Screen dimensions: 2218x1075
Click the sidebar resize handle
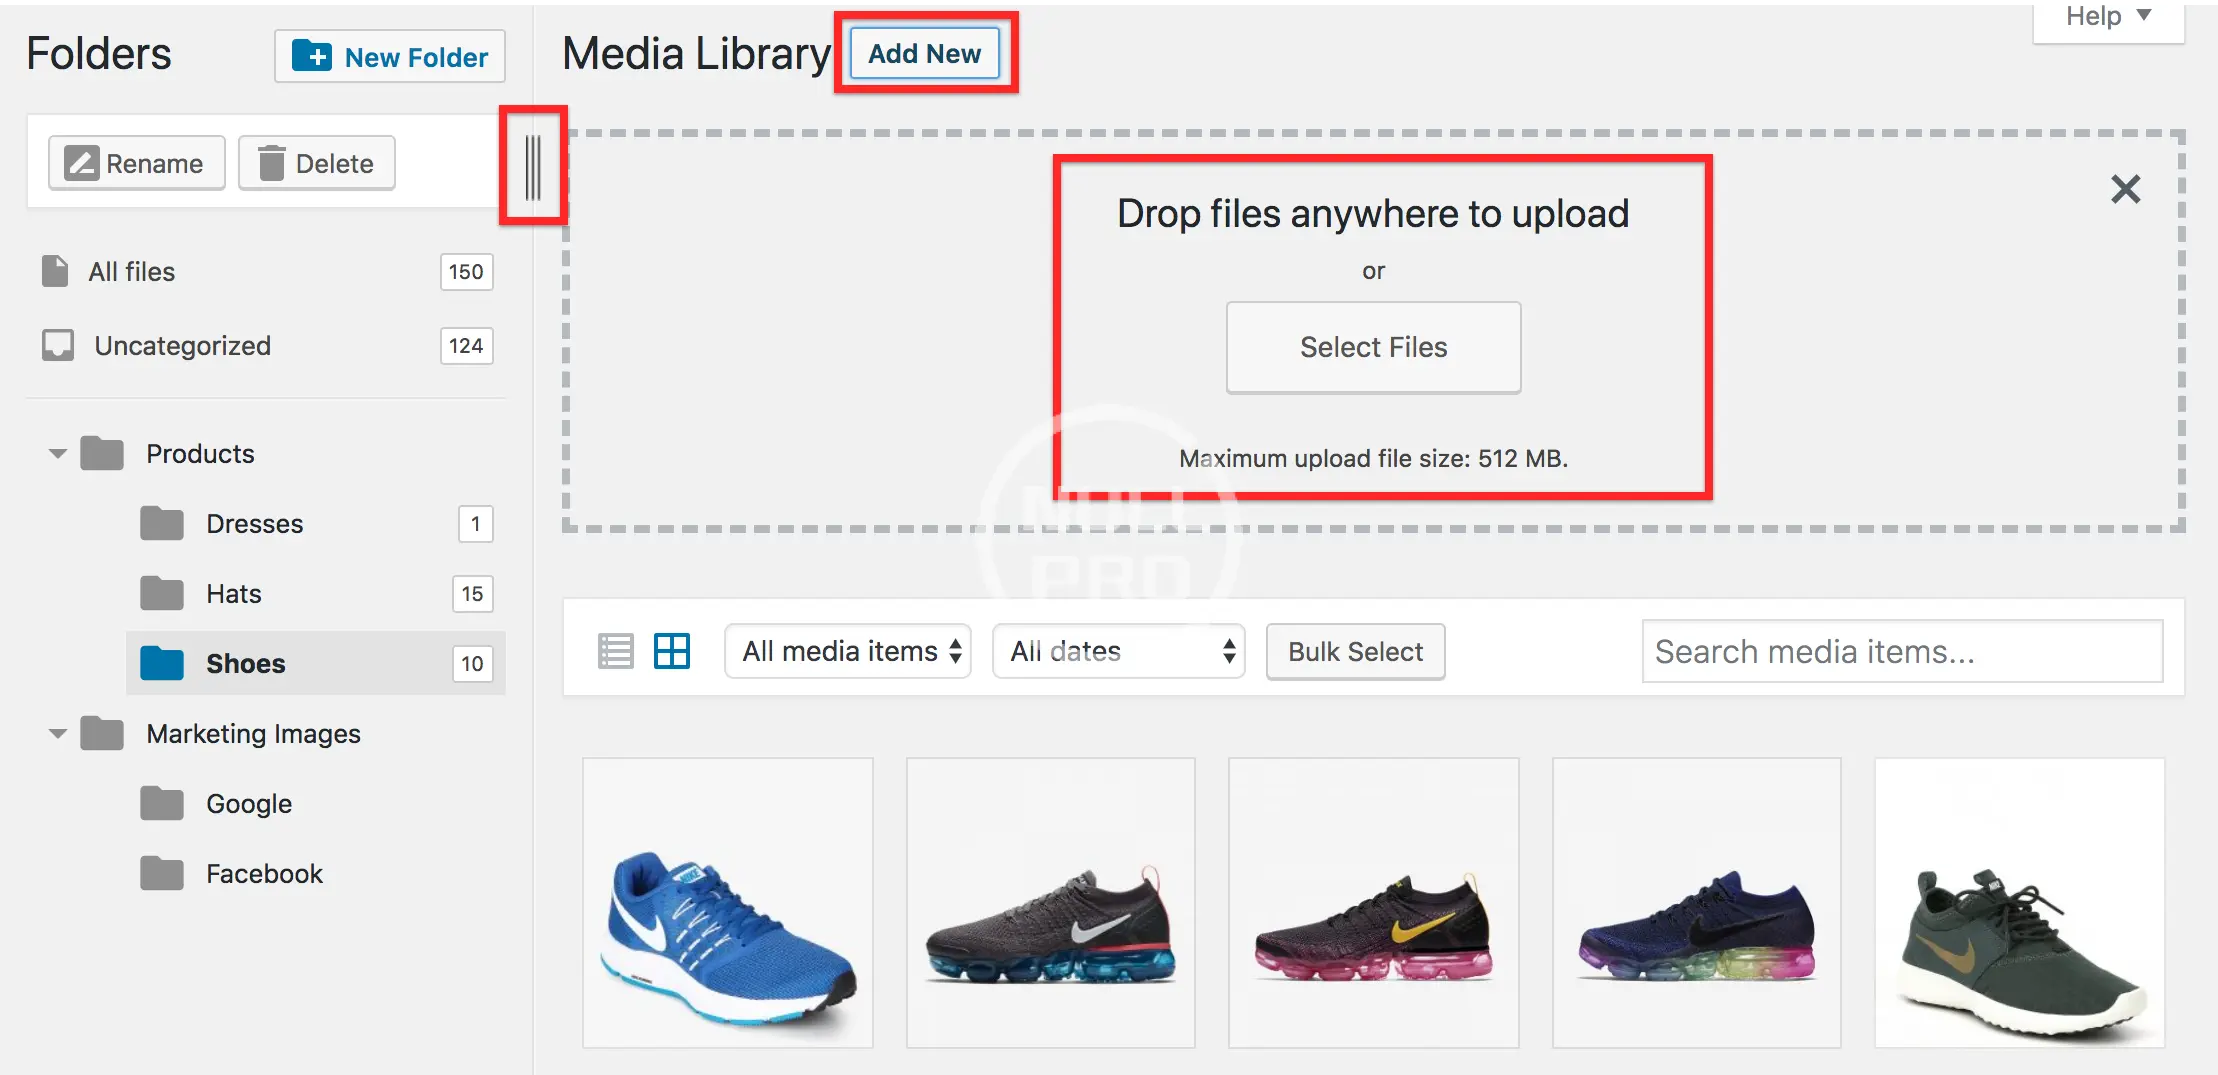coord(533,167)
